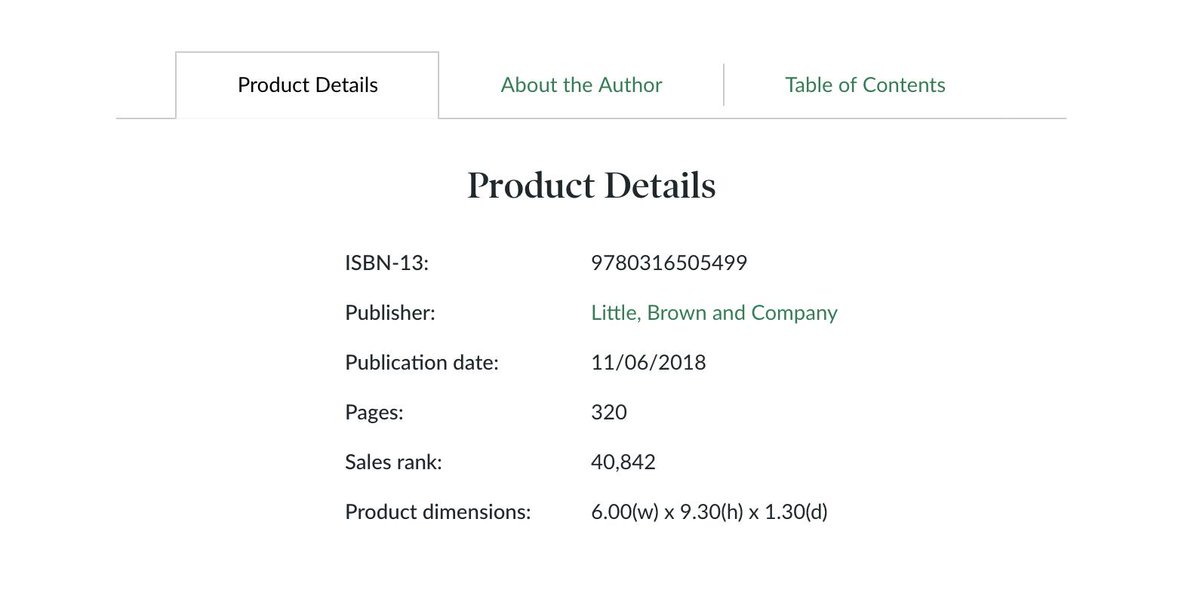Click the vertical divider before Table of Contents
The width and height of the screenshot is (1200, 608).
(x=723, y=85)
